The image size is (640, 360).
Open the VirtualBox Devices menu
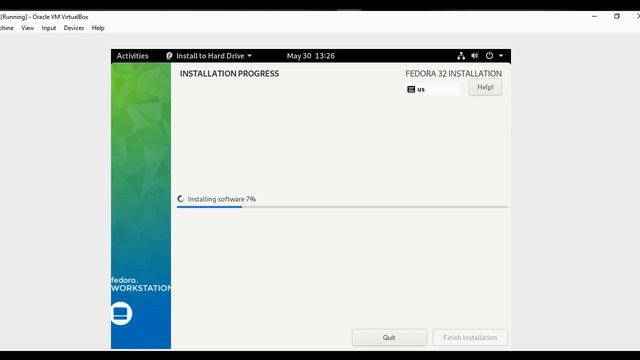(x=73, y=28)
